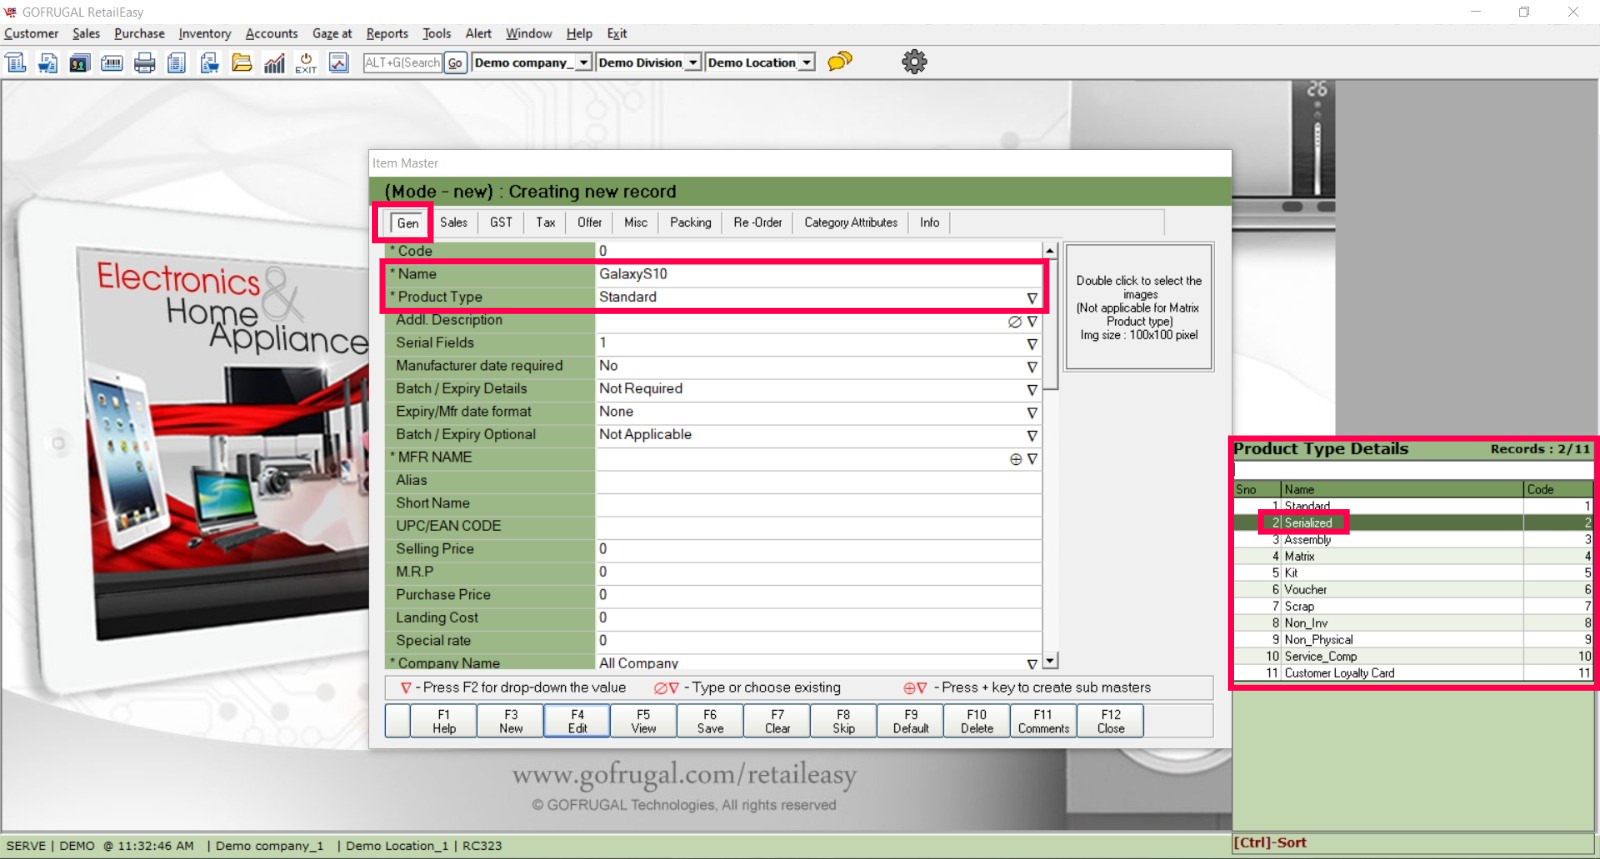
Task: Open the Inventory menu
Action: point(205,34)
